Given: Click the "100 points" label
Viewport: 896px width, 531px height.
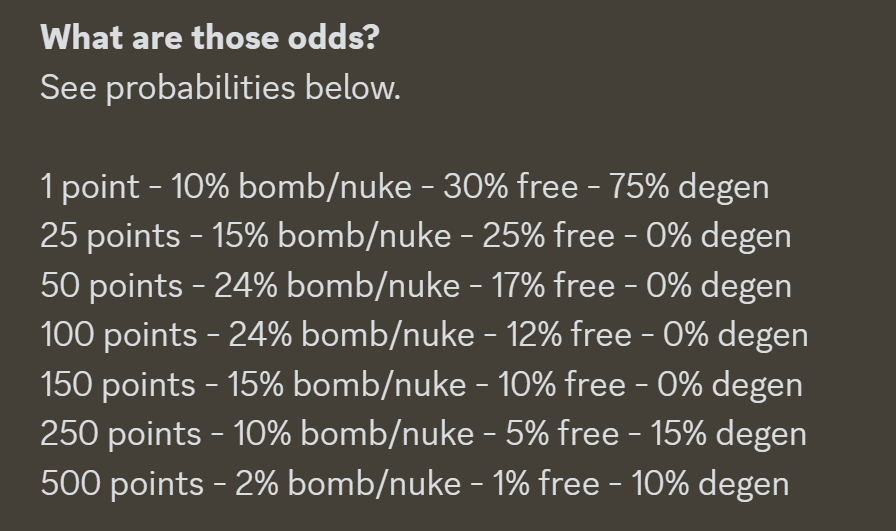Looking at the screenshot, I should click(119, 335).
